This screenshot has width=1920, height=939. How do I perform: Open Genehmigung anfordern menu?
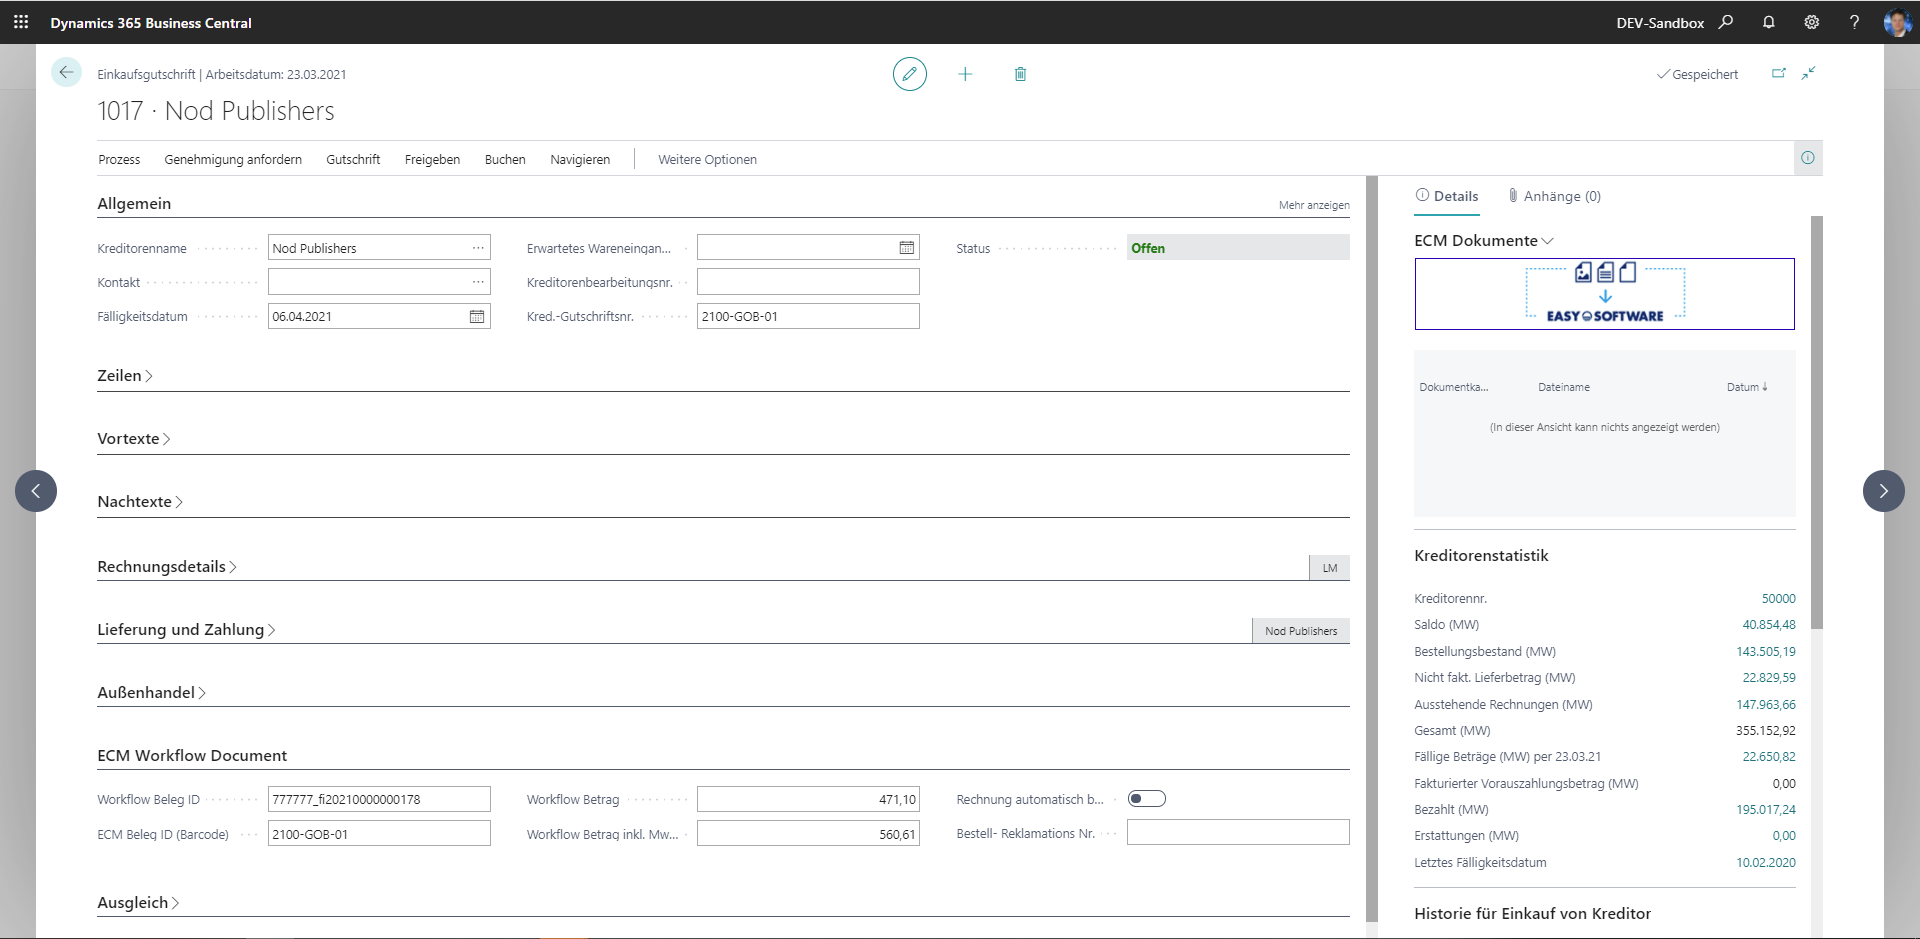pos(233,160)
